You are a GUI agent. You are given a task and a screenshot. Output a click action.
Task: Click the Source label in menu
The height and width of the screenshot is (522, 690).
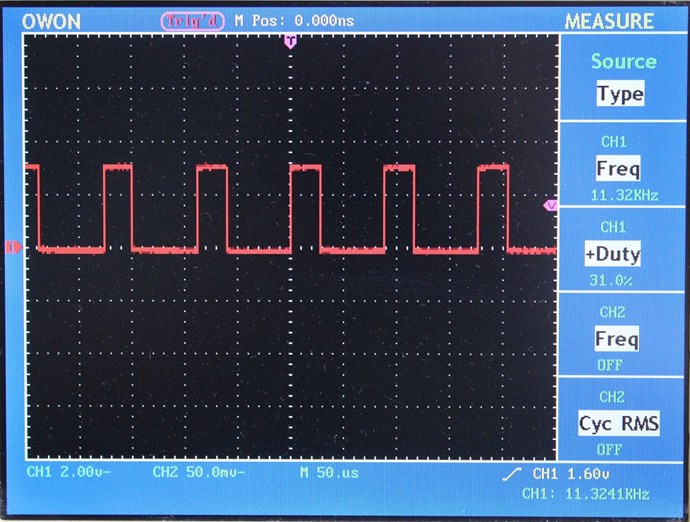[x=624, y=61]
